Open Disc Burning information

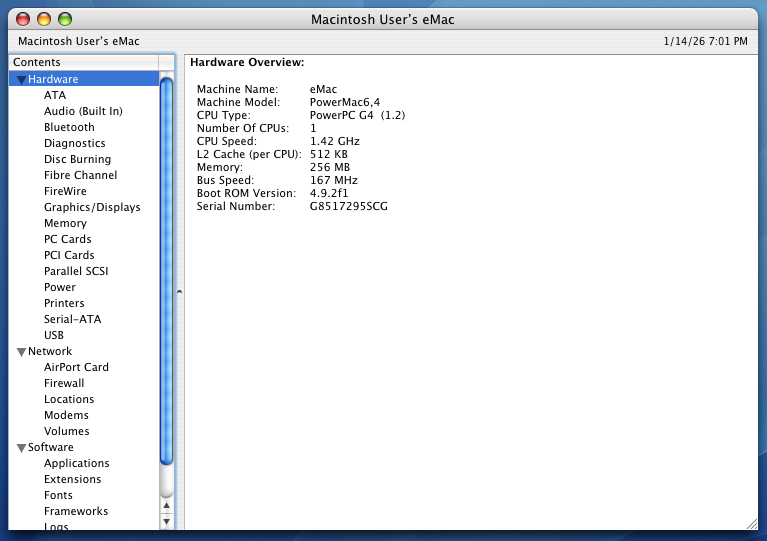tap(77, 159)
